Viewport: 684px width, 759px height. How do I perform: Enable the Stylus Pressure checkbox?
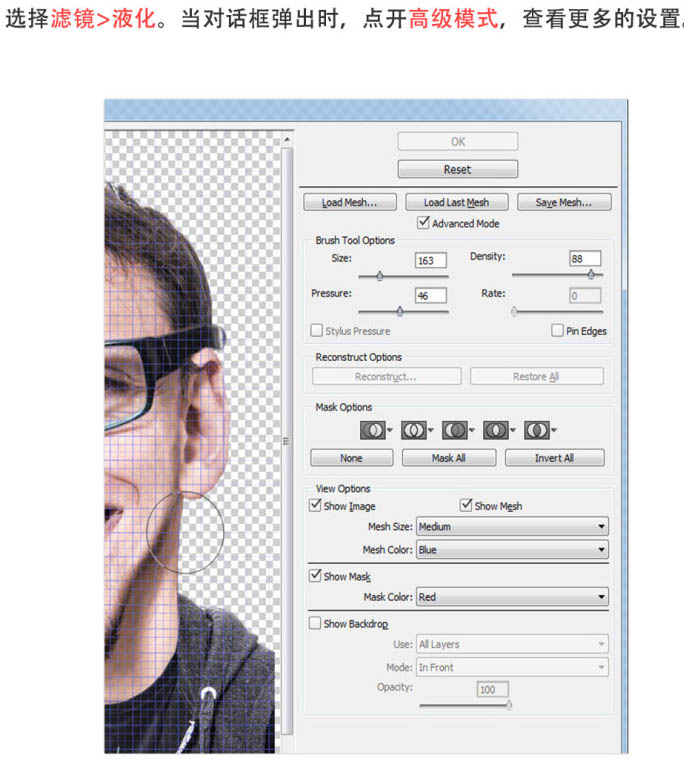click(x=316, y=330)
